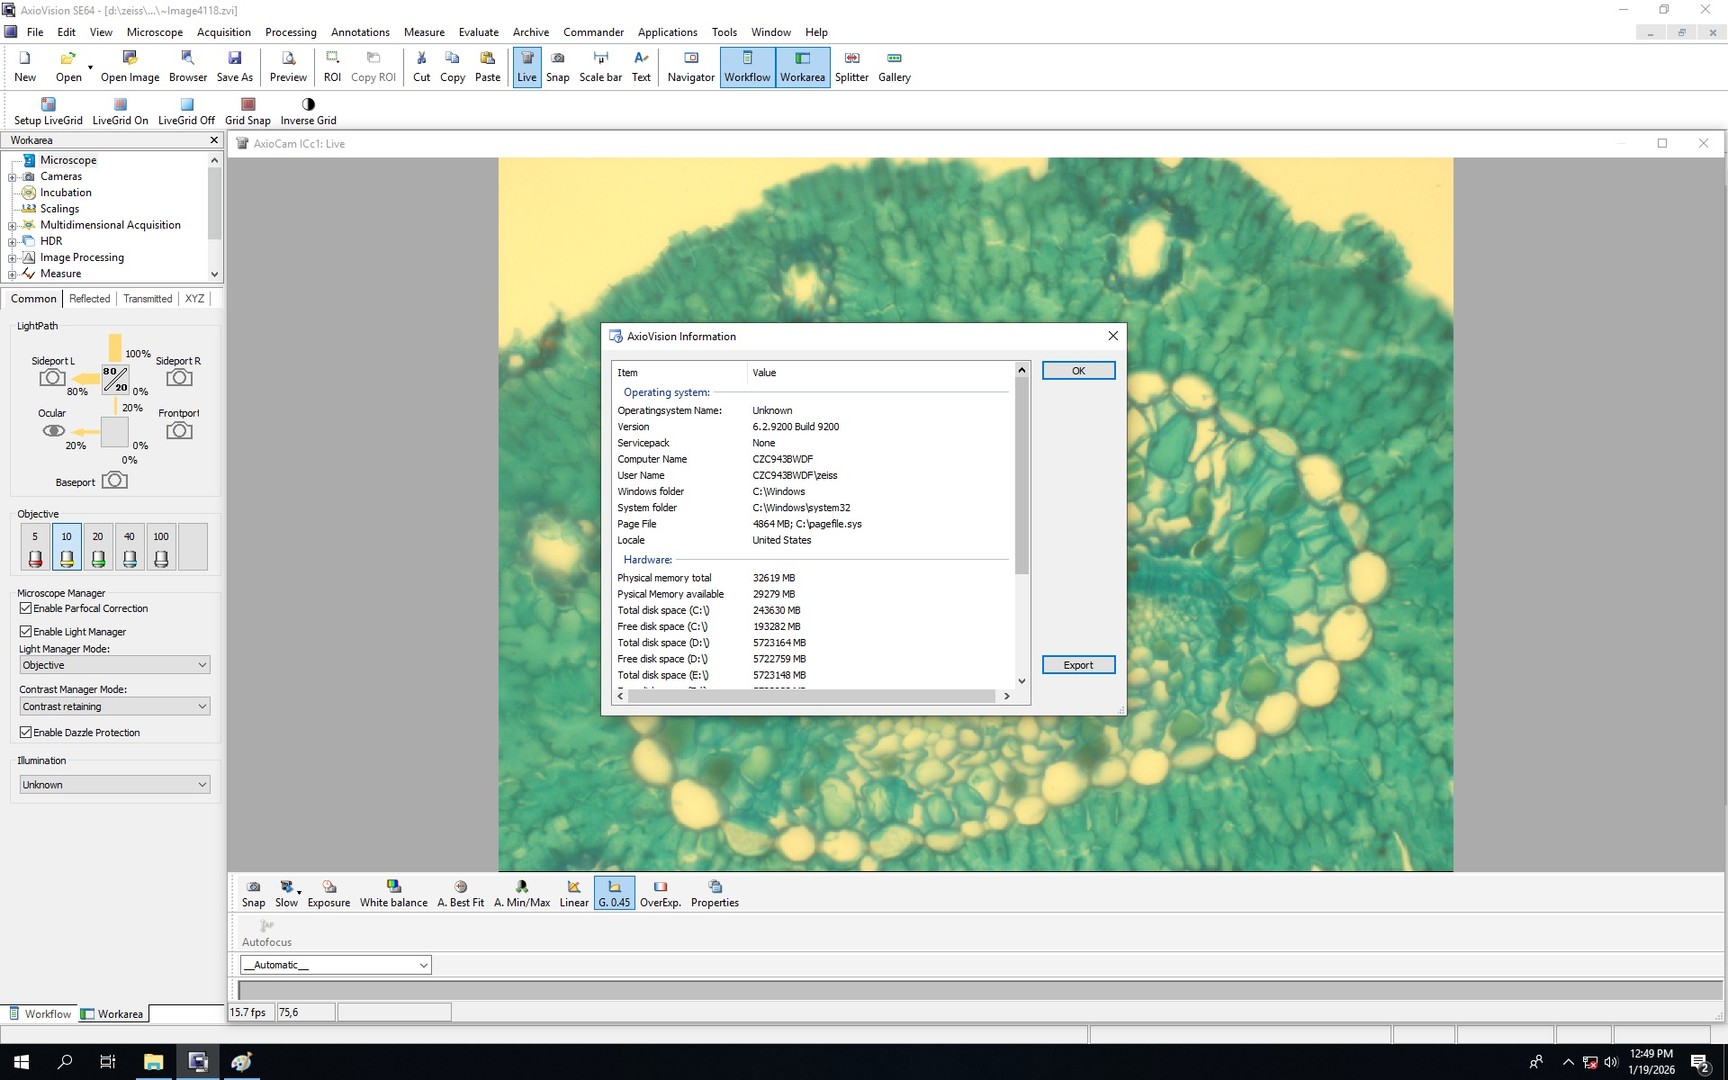
Task: Uncheck Enable Light Manager
Action: point(25,631)
